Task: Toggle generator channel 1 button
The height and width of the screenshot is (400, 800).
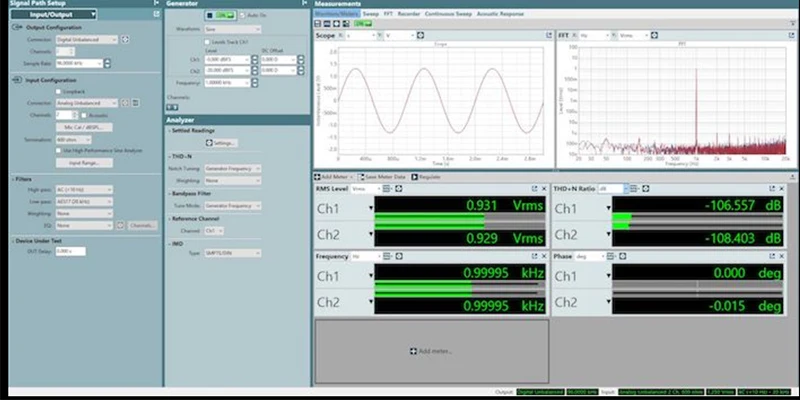Action: (x=169, y=107)
